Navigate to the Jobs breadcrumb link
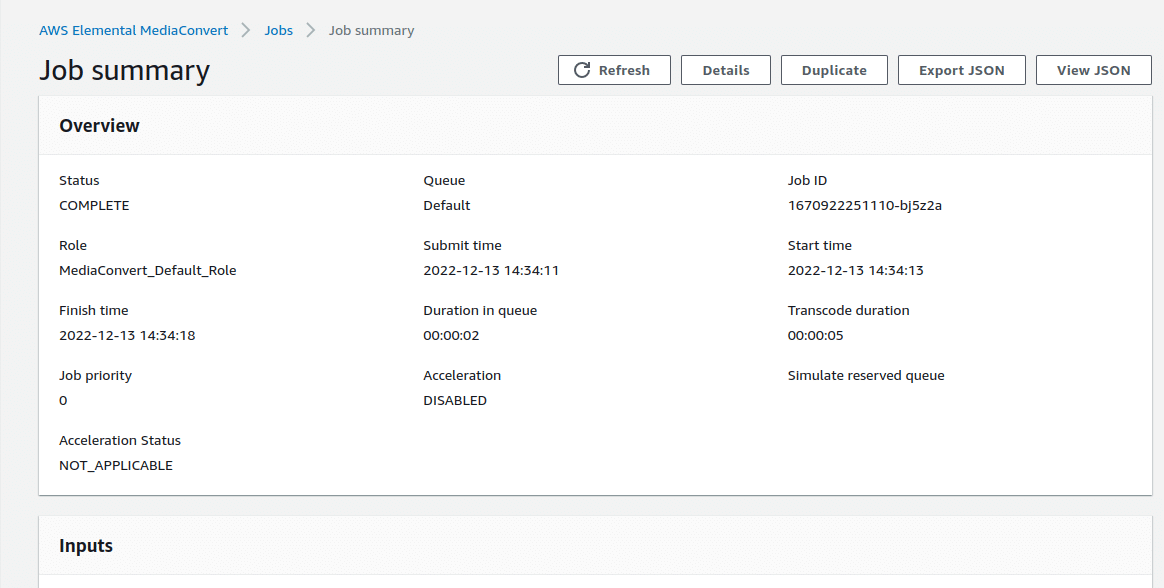1164x588 pixels. (x=278, y=30)
